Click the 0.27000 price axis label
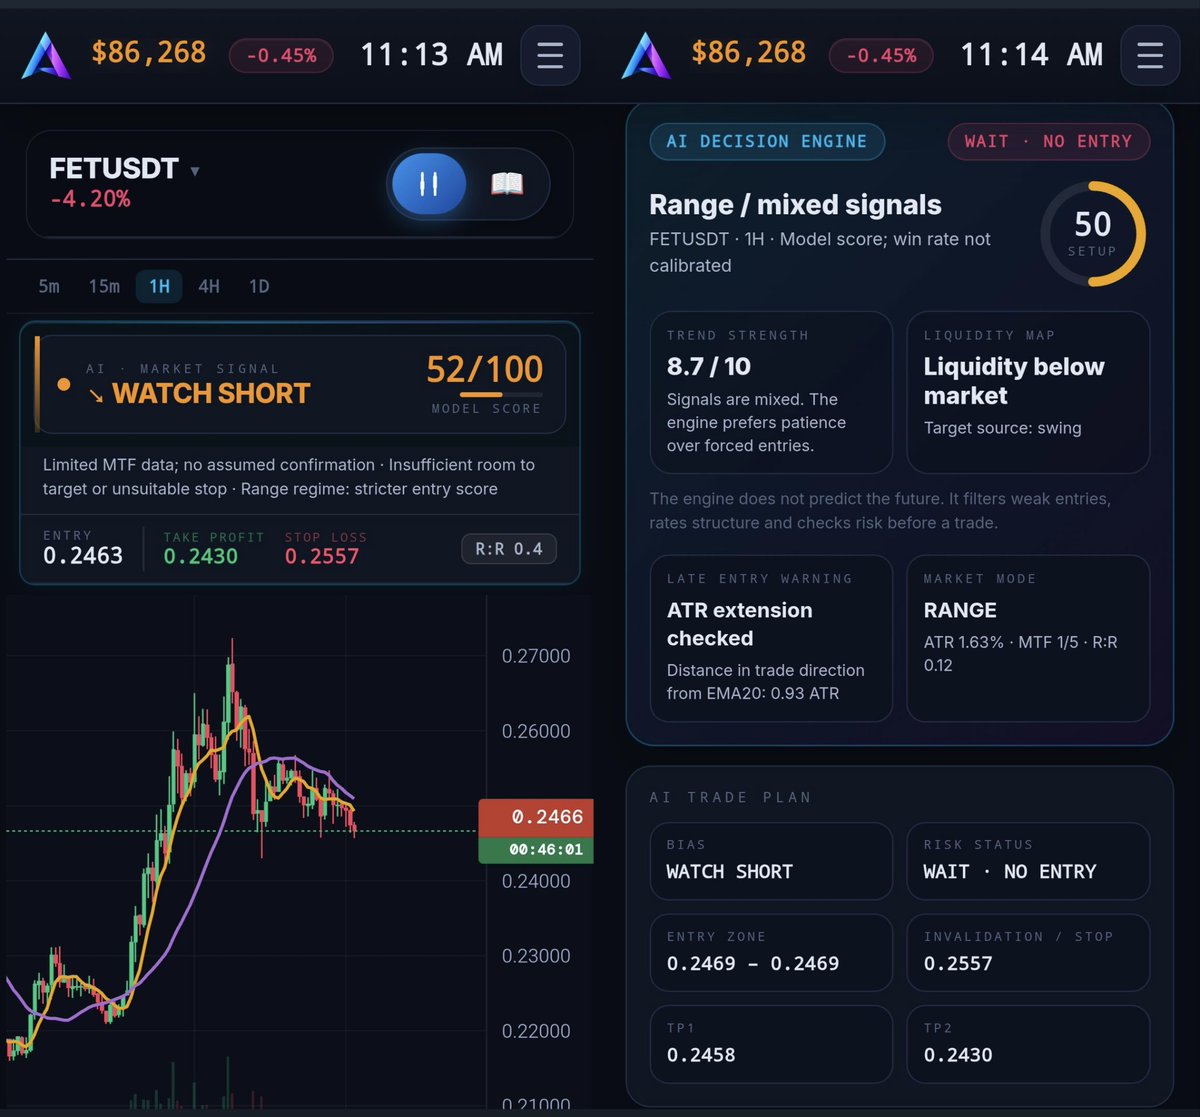 [536, 656]
